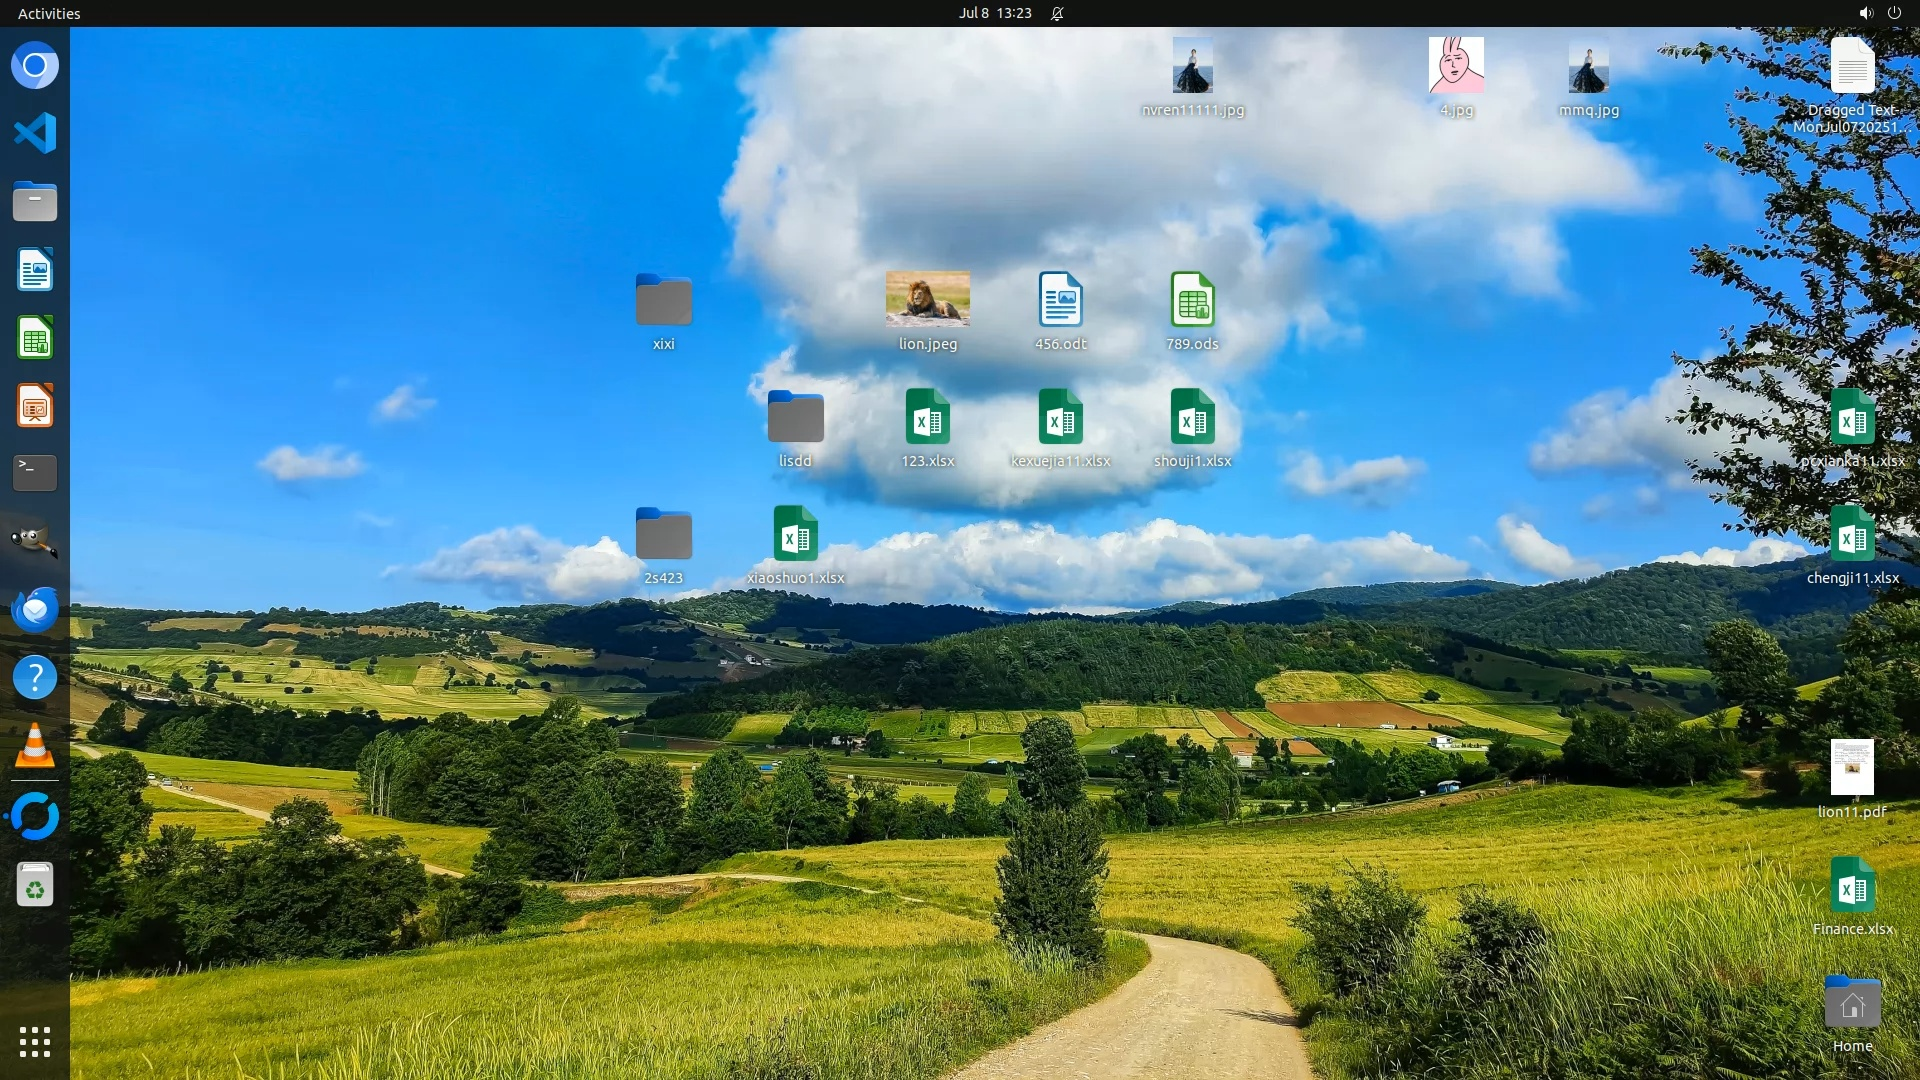Select the Home folder on the desktop

click(x=1852, y=1003)
